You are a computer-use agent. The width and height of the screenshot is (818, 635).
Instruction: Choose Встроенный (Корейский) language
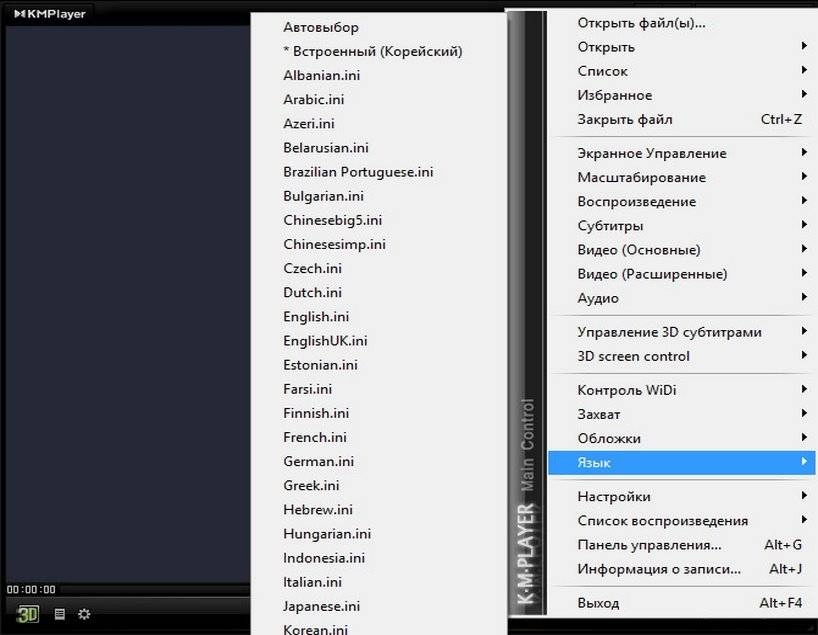click(379, 51)
